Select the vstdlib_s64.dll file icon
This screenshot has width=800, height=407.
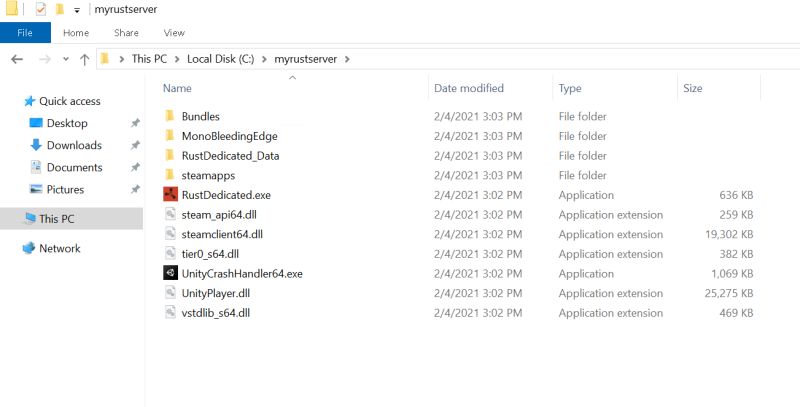tap(170, 312)
